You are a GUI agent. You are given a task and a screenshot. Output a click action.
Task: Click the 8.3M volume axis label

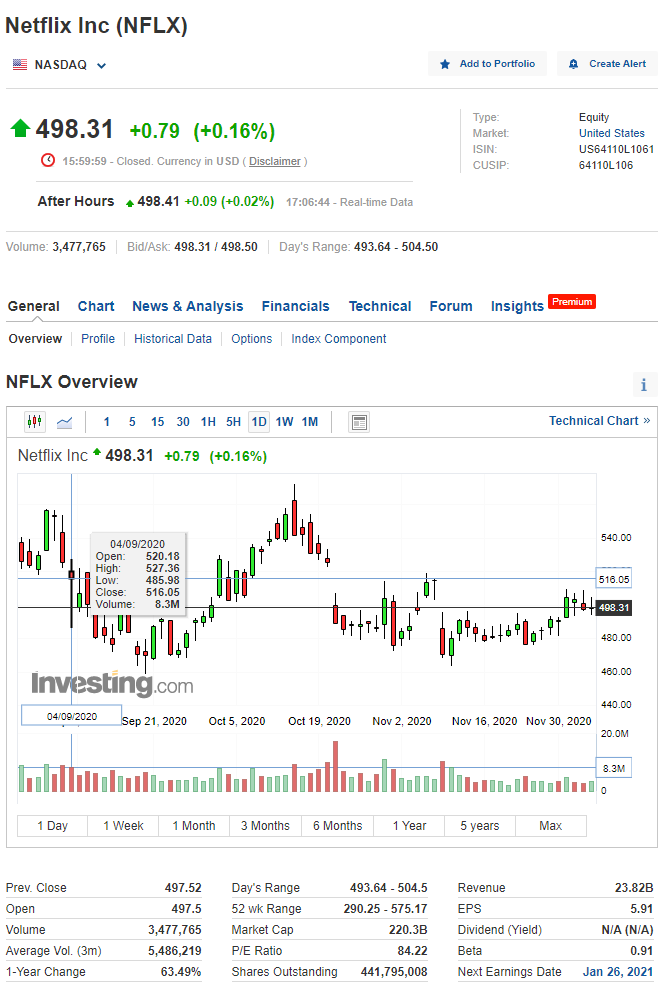tap(613, 769)
